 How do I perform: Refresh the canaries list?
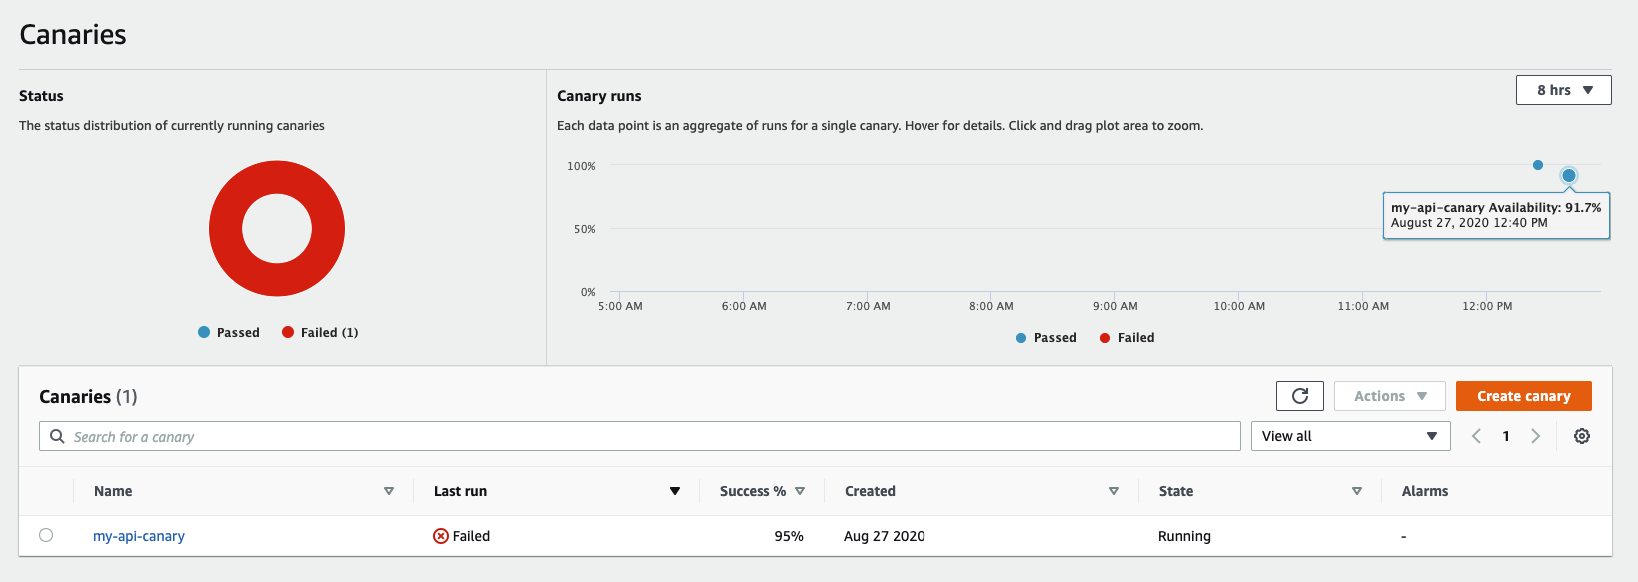pos(1300,396)
